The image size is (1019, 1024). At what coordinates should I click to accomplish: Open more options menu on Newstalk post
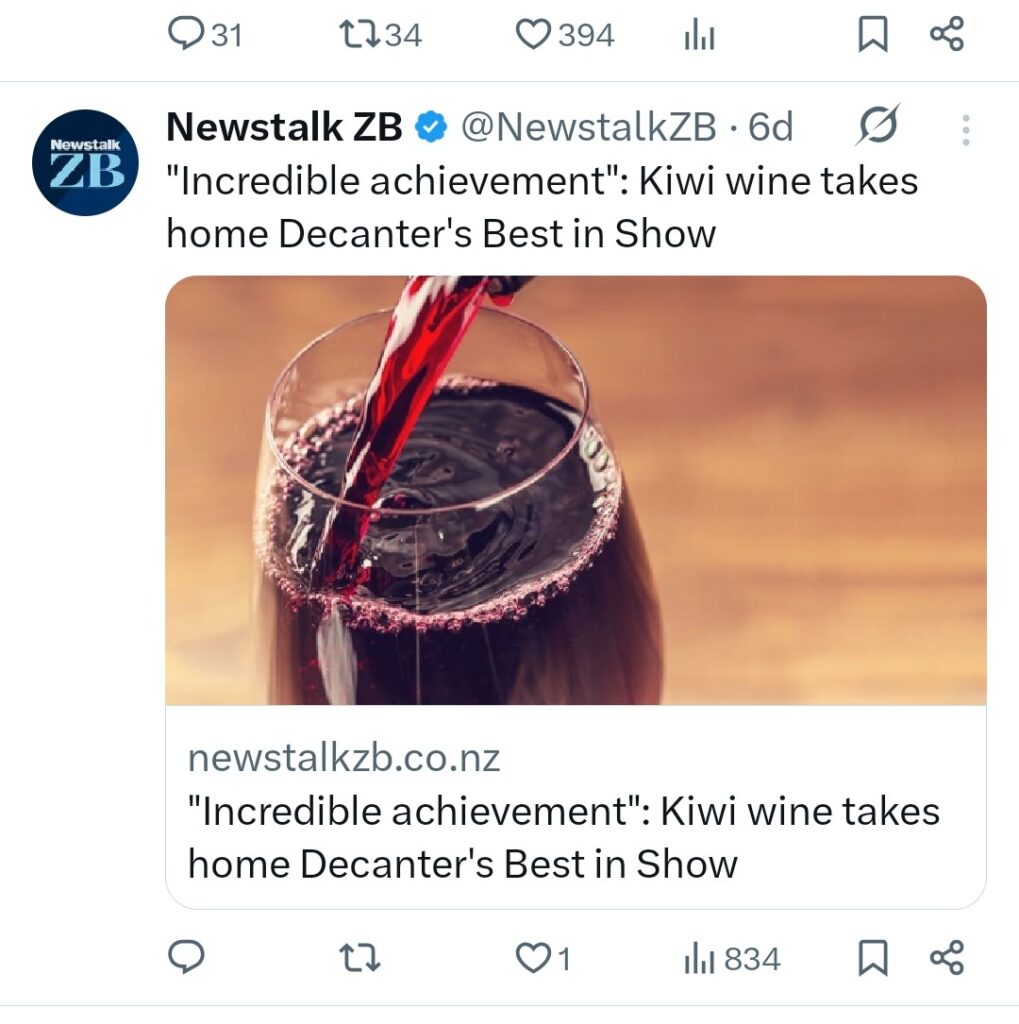click(965, 129)
